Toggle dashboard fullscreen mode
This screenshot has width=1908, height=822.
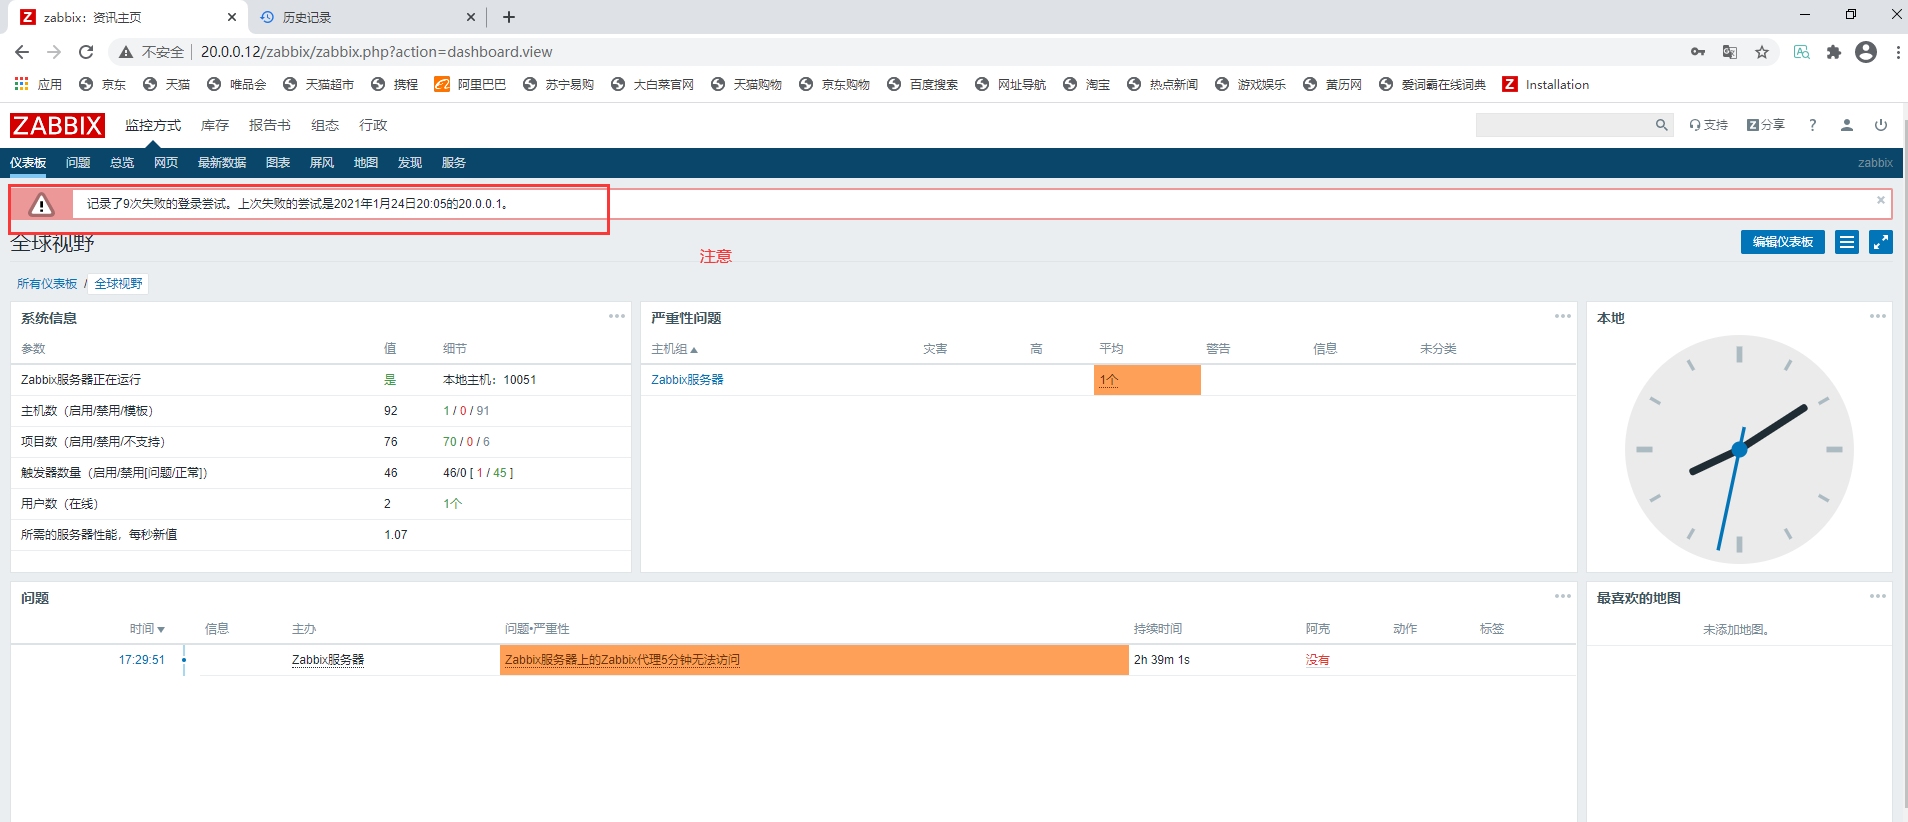(x=1881, y=242)
